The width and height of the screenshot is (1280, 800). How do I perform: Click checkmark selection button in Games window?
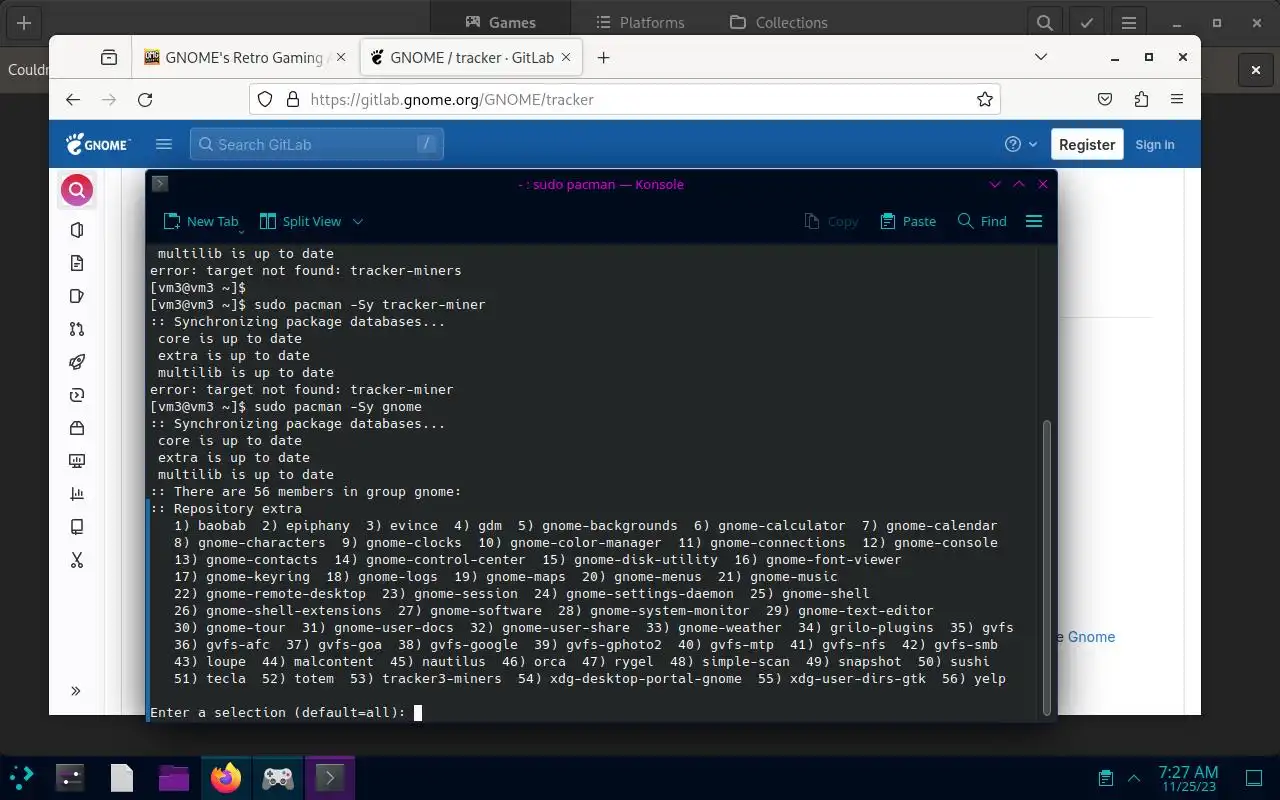click(1086, 22)
